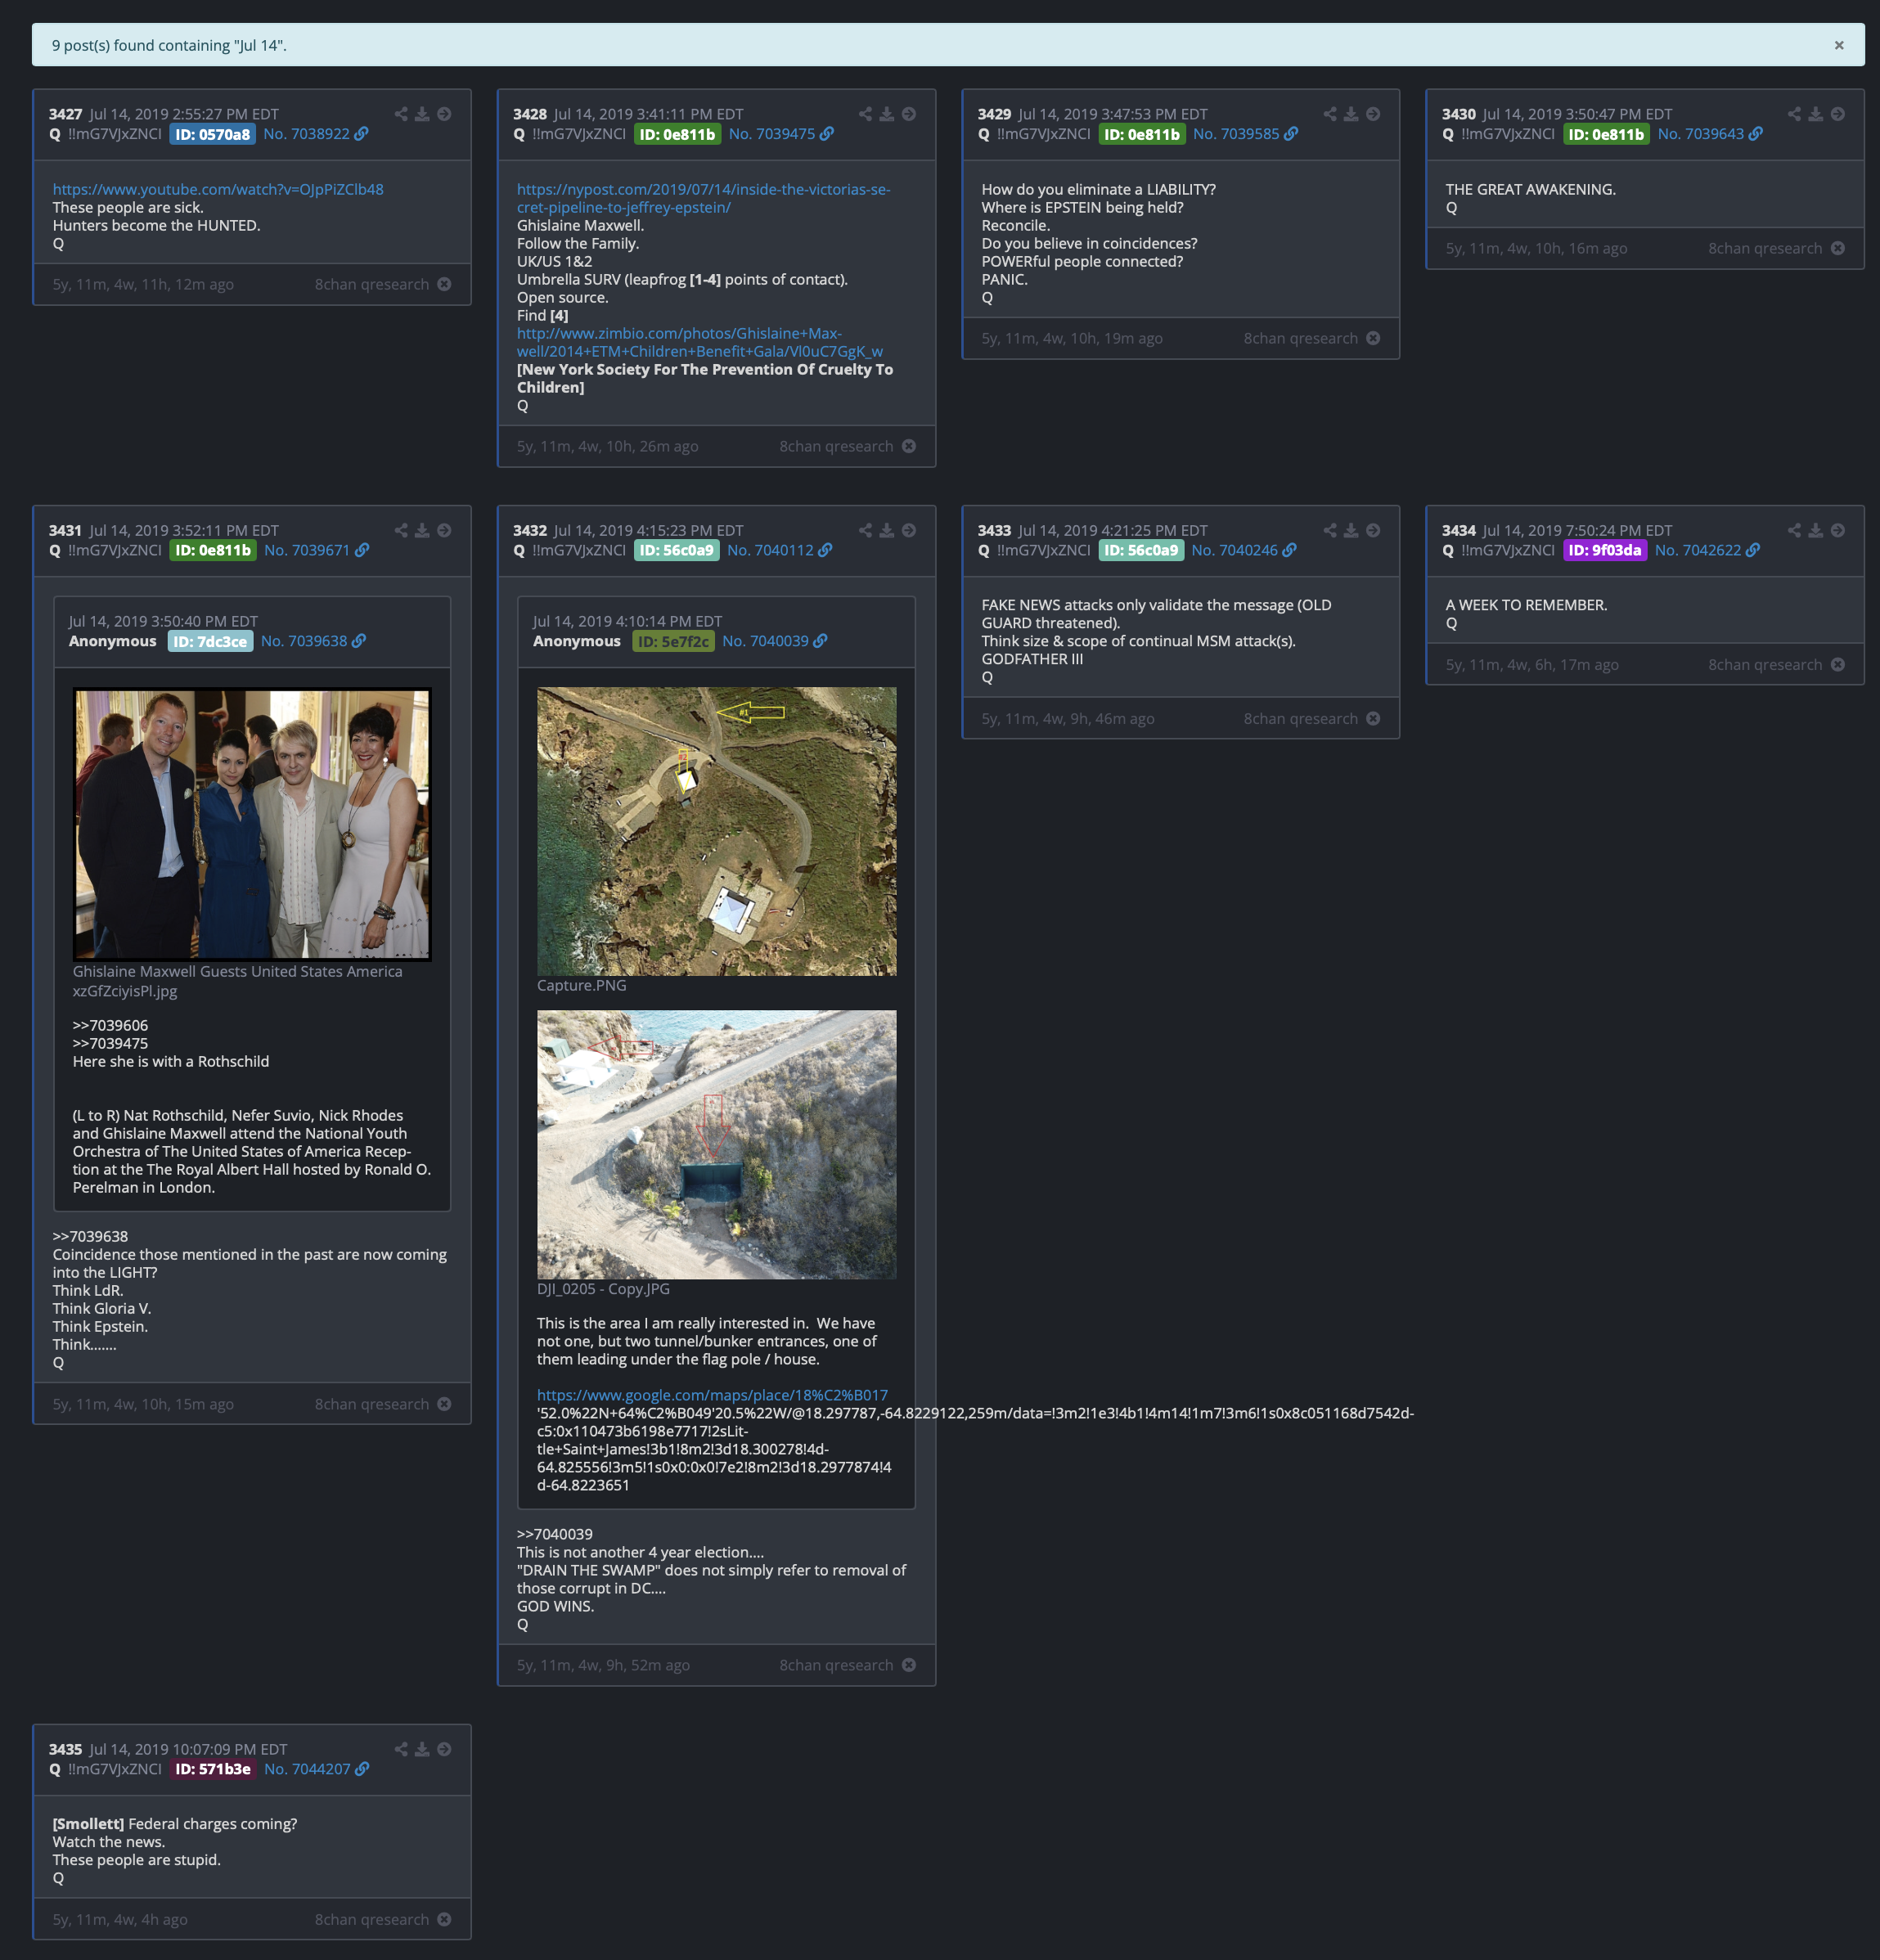Download post 3432
Screen dimensions: 1880x1960
(x=886, y=530)
